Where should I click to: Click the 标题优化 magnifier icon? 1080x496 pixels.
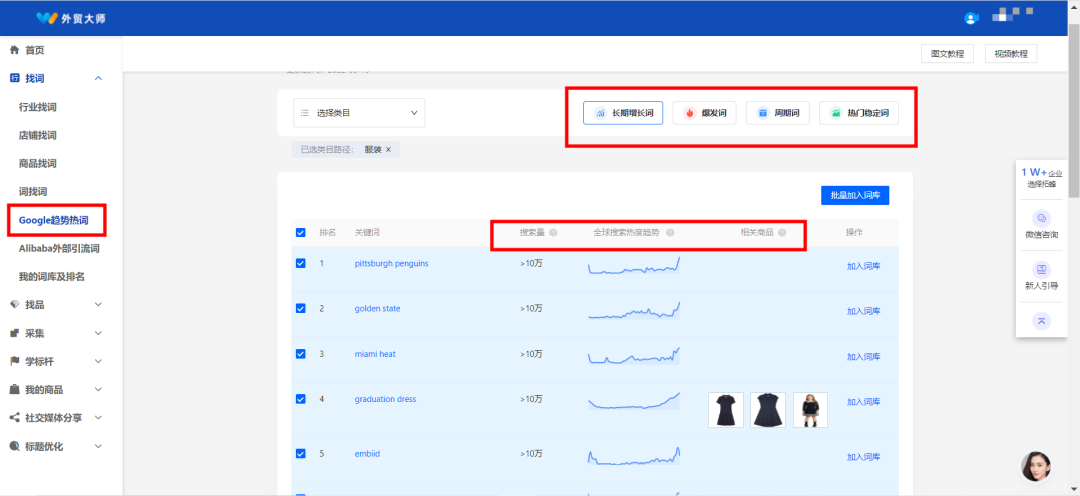pyautogui.click(x=14, y=446)
